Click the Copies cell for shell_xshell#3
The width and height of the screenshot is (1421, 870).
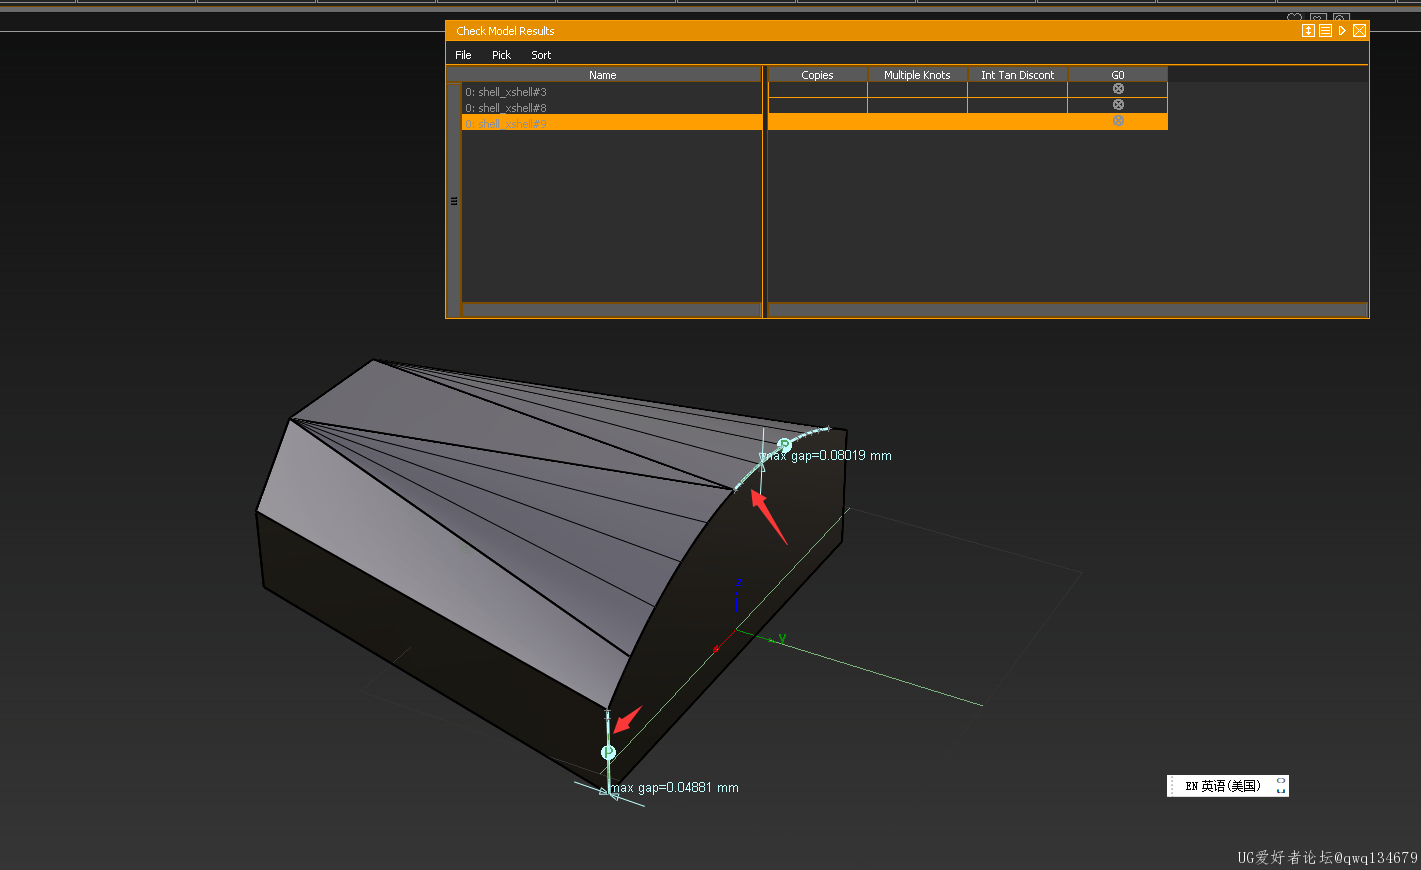pos(817,90)
